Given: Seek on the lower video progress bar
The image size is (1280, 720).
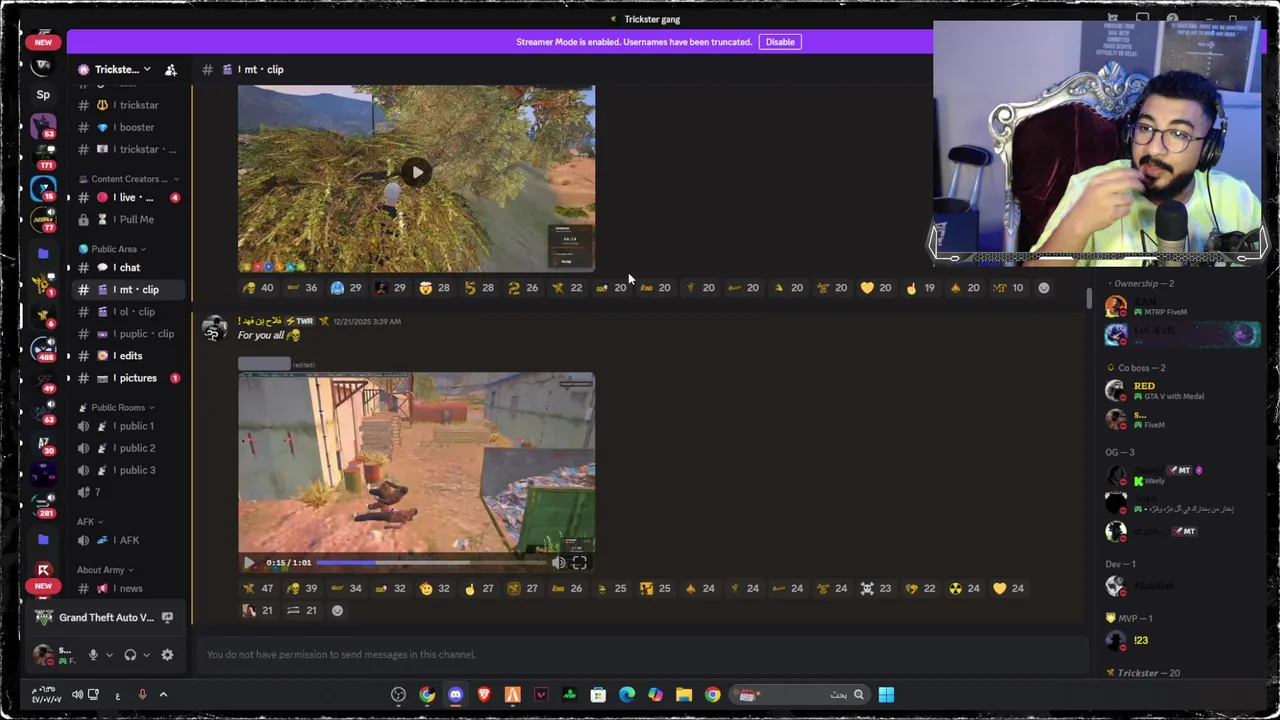Looking at the screenshot, I should point(430,563).
